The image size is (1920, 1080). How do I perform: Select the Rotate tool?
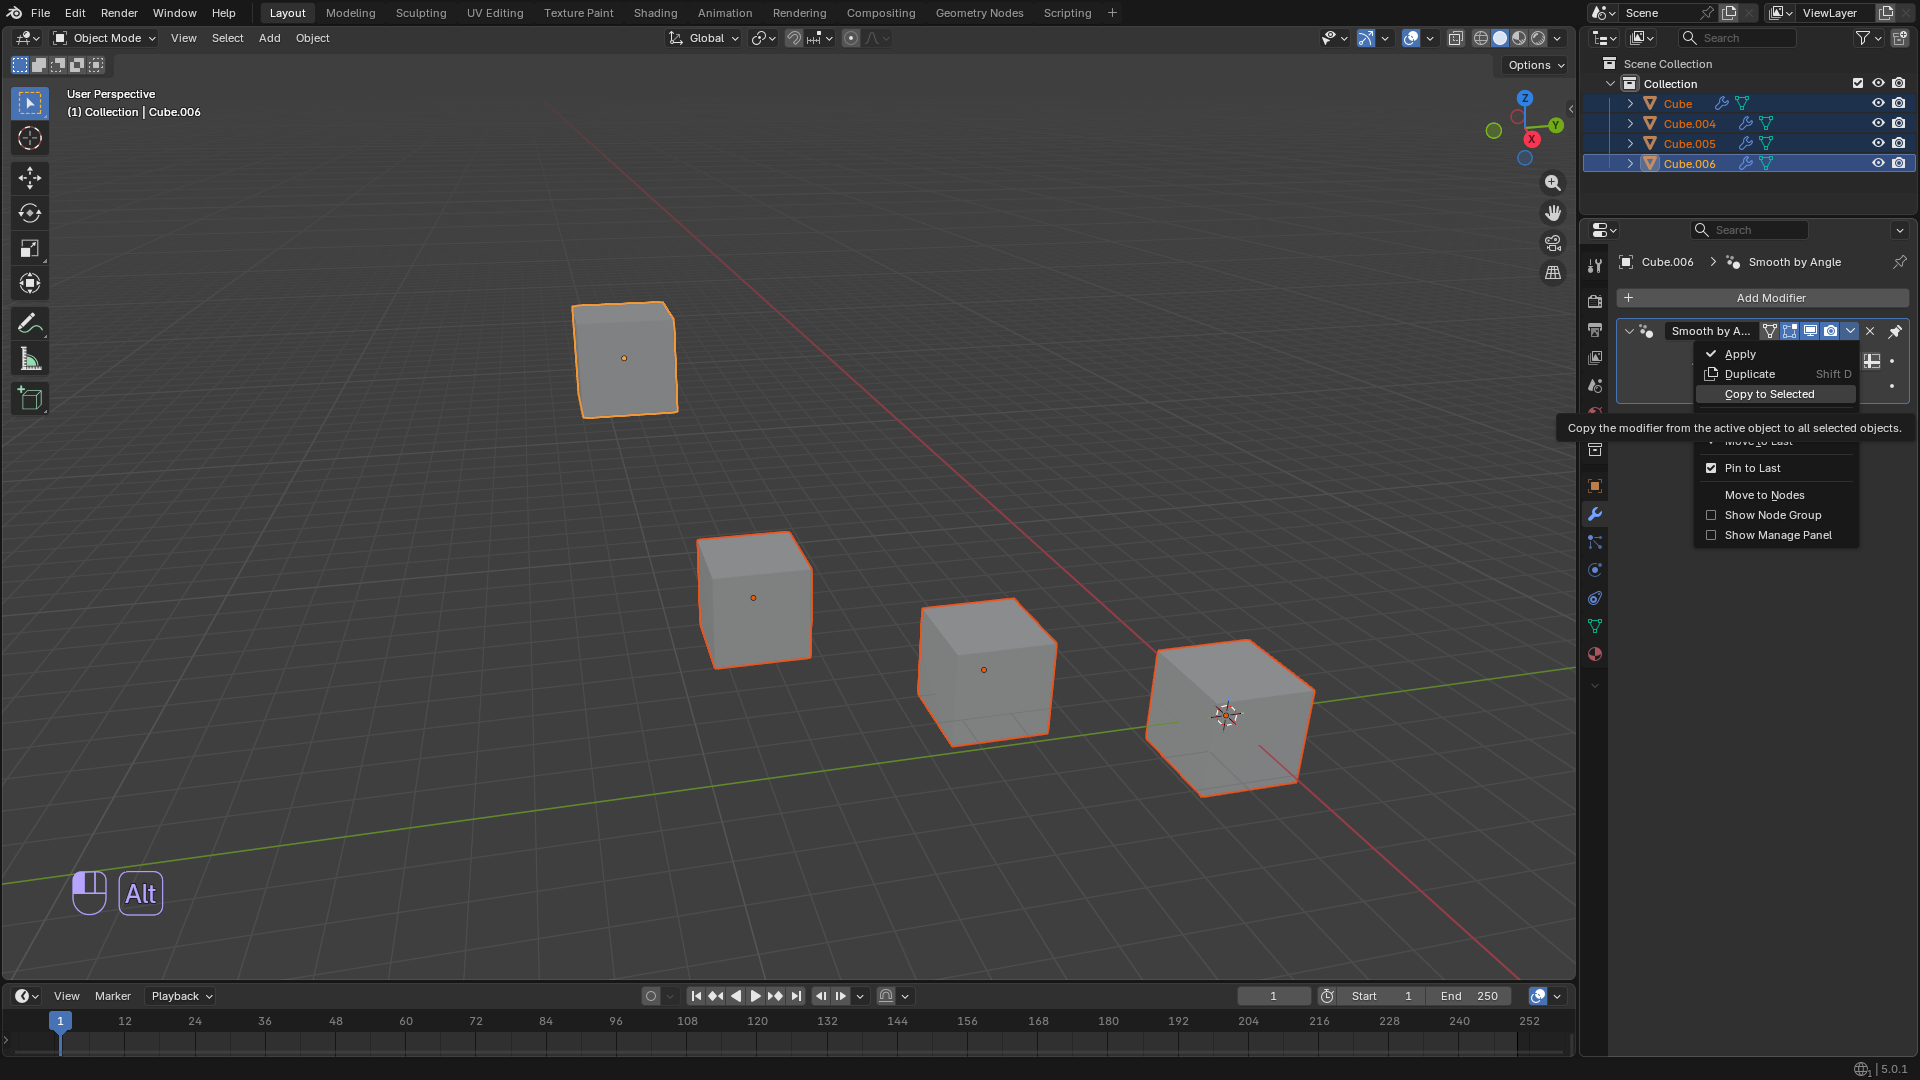[x=30, y=213]
